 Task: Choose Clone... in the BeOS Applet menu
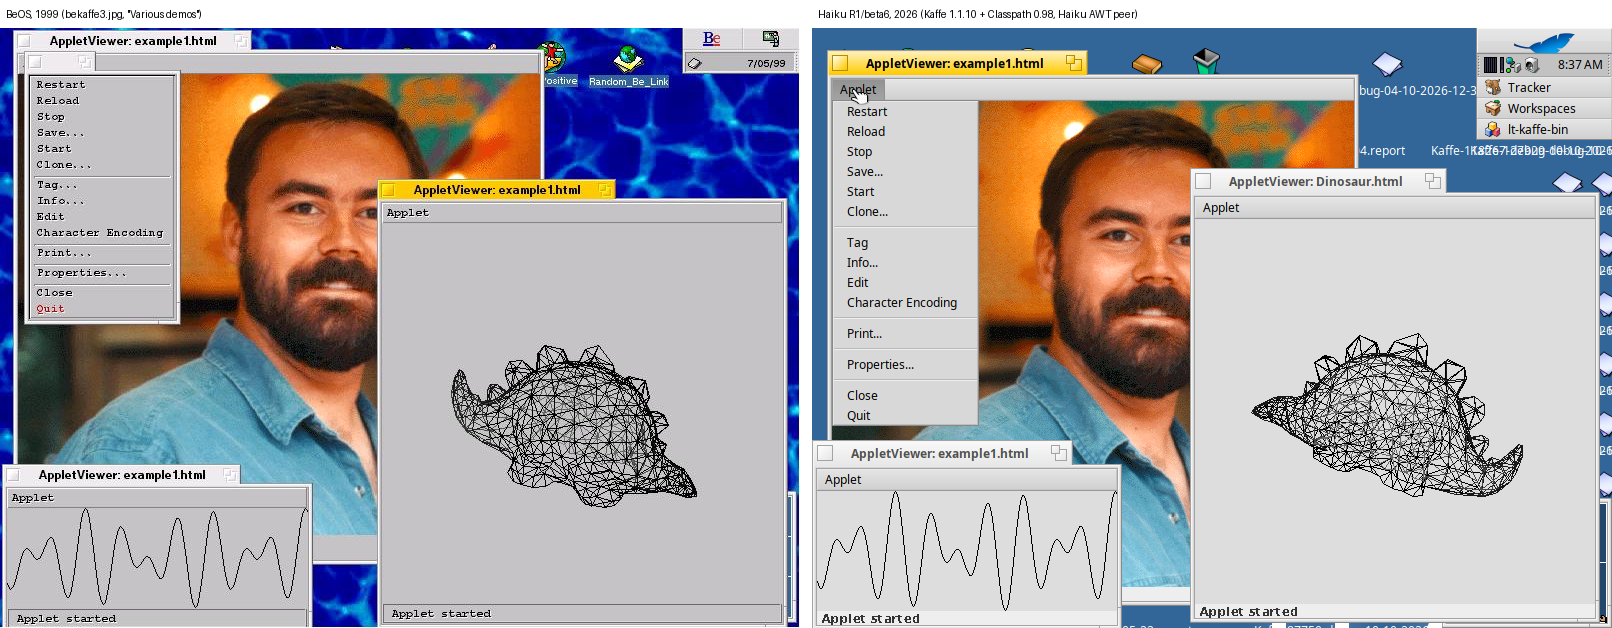click(x=103, y=165)
